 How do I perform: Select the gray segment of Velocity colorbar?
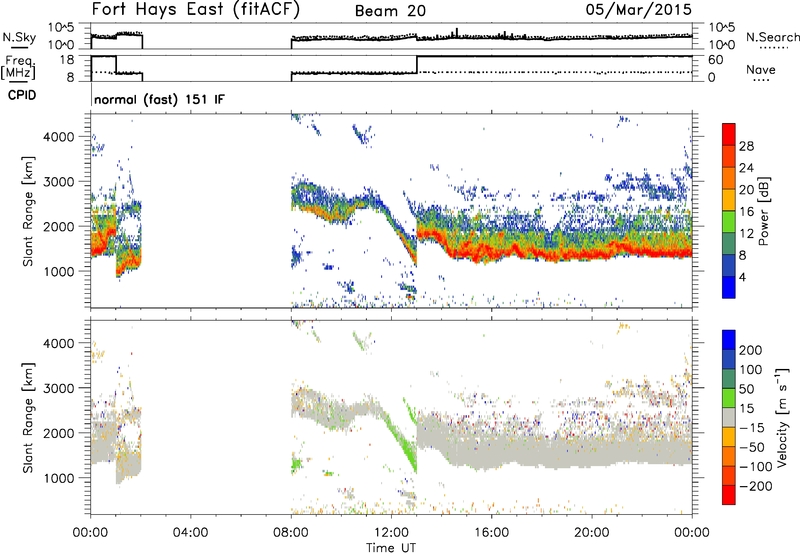pos(729,418)
